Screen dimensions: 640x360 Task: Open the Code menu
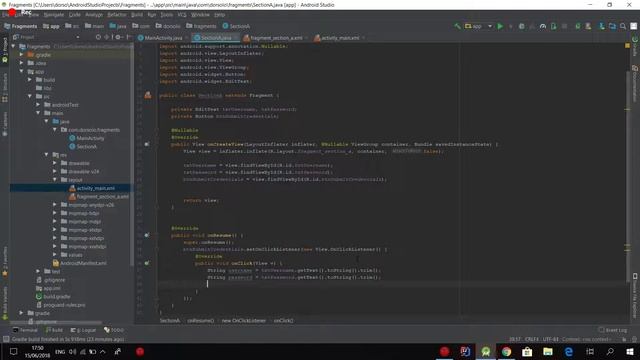click(x=75, y=15)
